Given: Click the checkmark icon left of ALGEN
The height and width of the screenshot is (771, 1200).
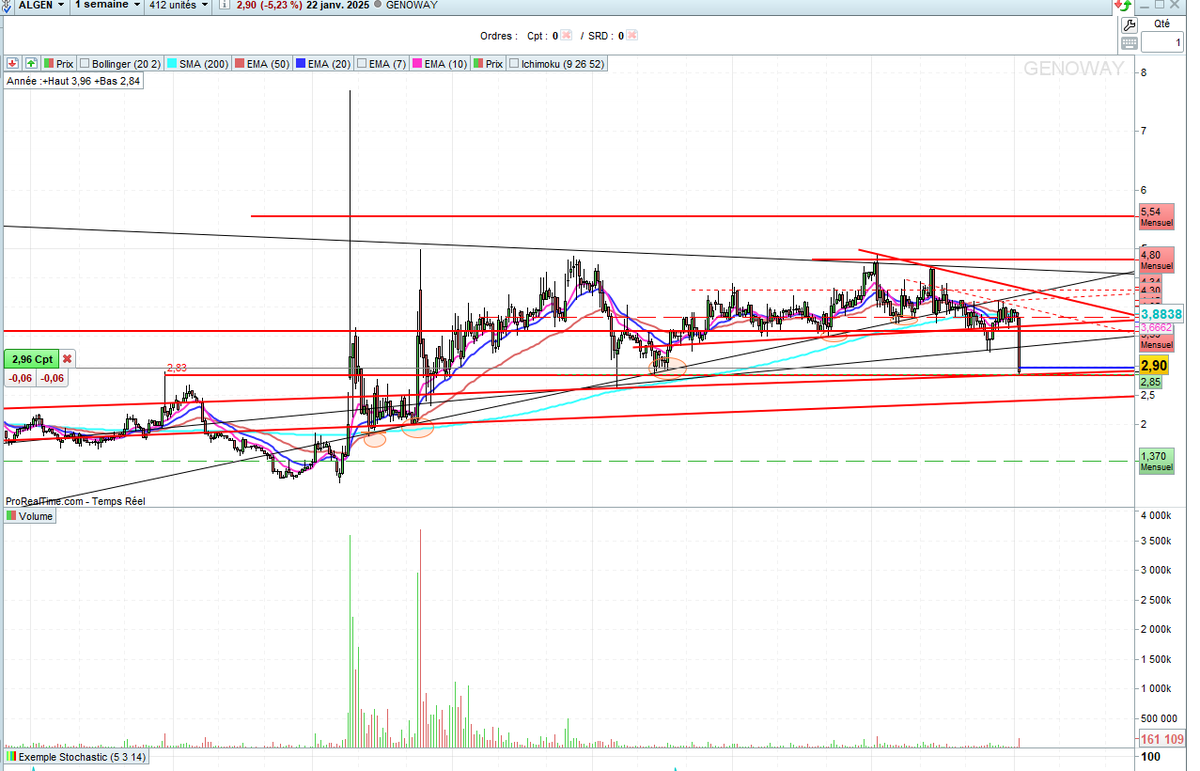Looking at the screenshot, I should (8, 5).
